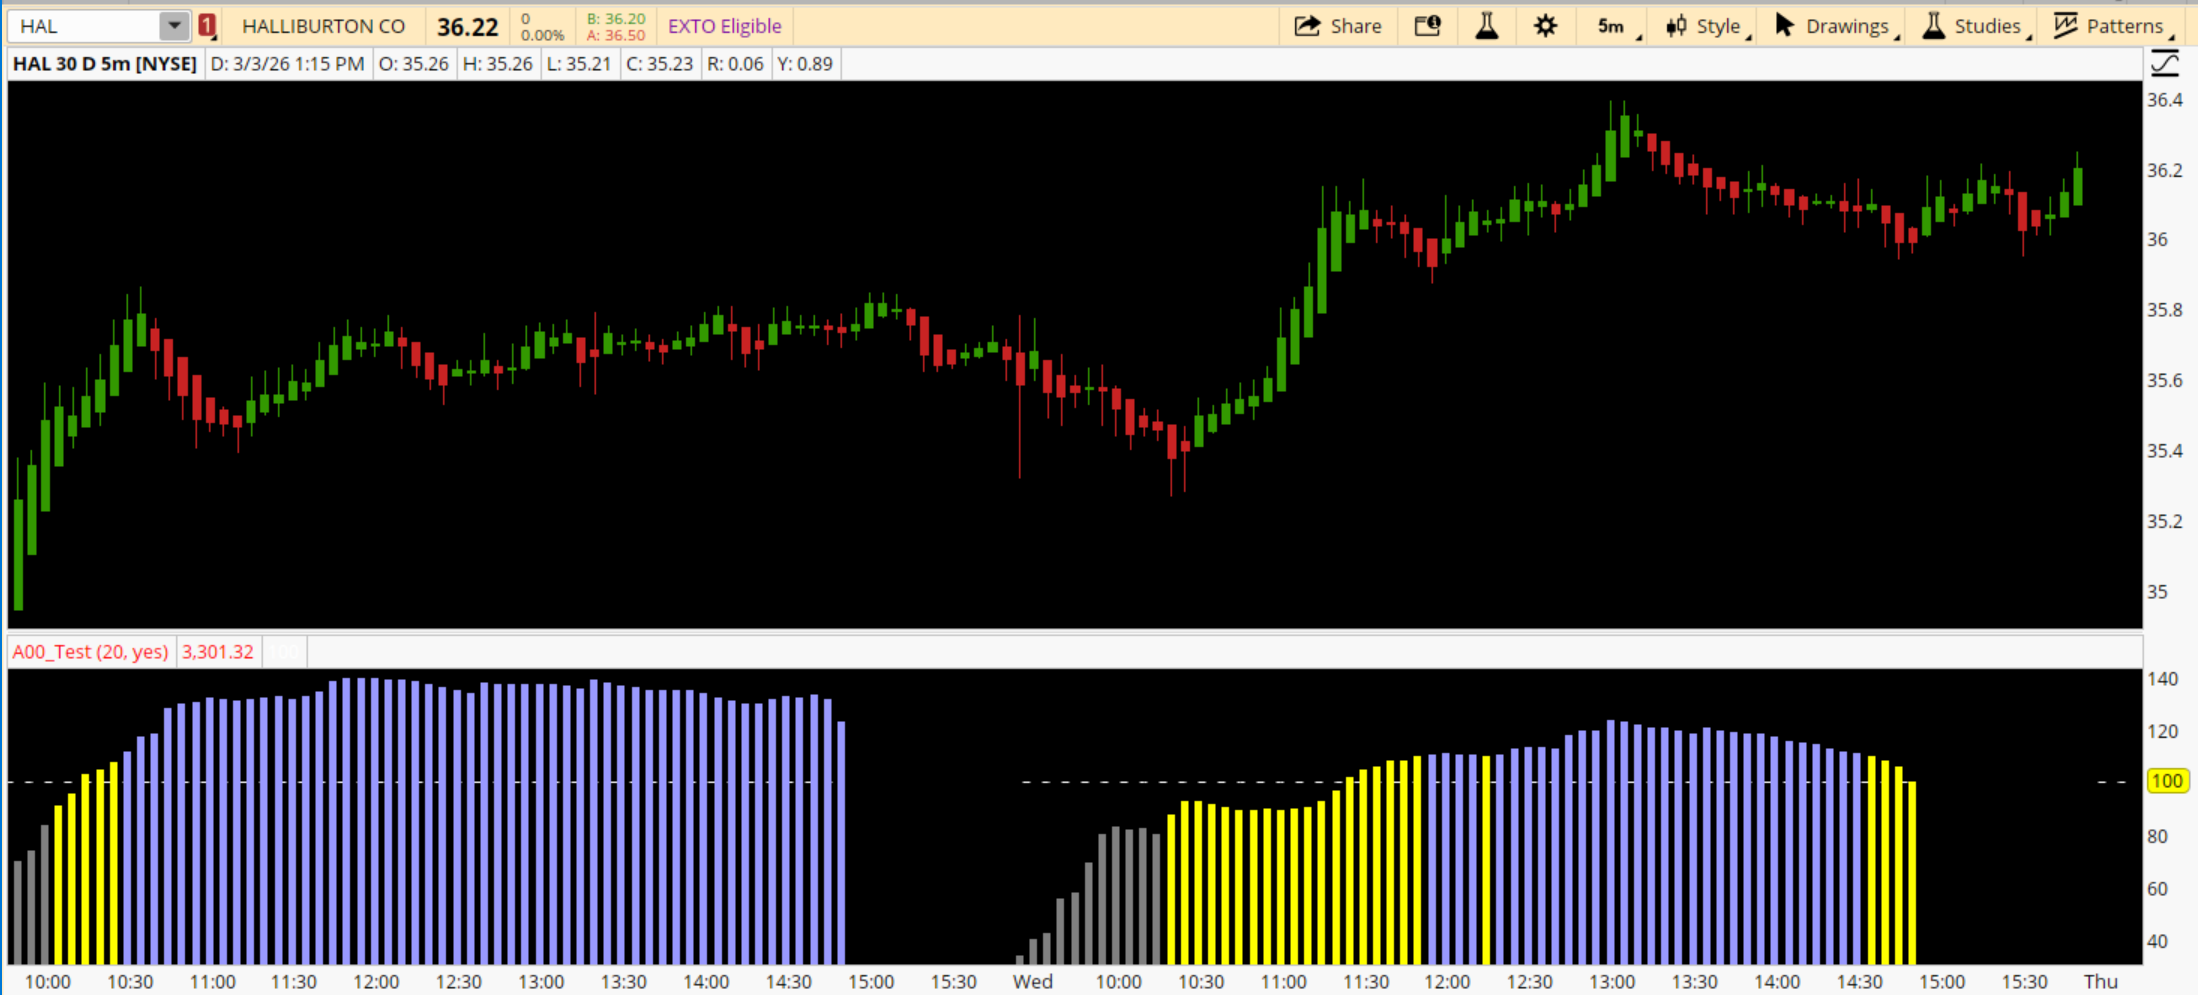Click the yellow 100 level marker

[2167, 781]
